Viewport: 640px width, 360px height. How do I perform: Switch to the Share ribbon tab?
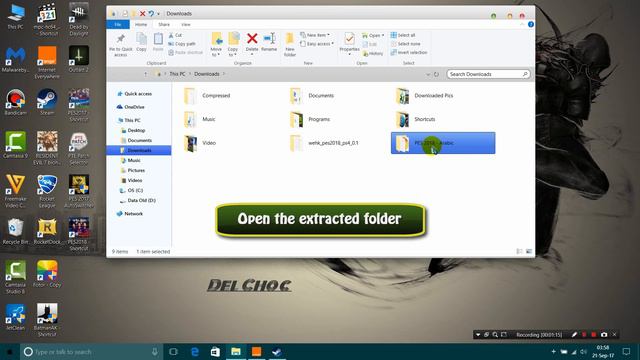pyautogui.click(x=164, y=24)
